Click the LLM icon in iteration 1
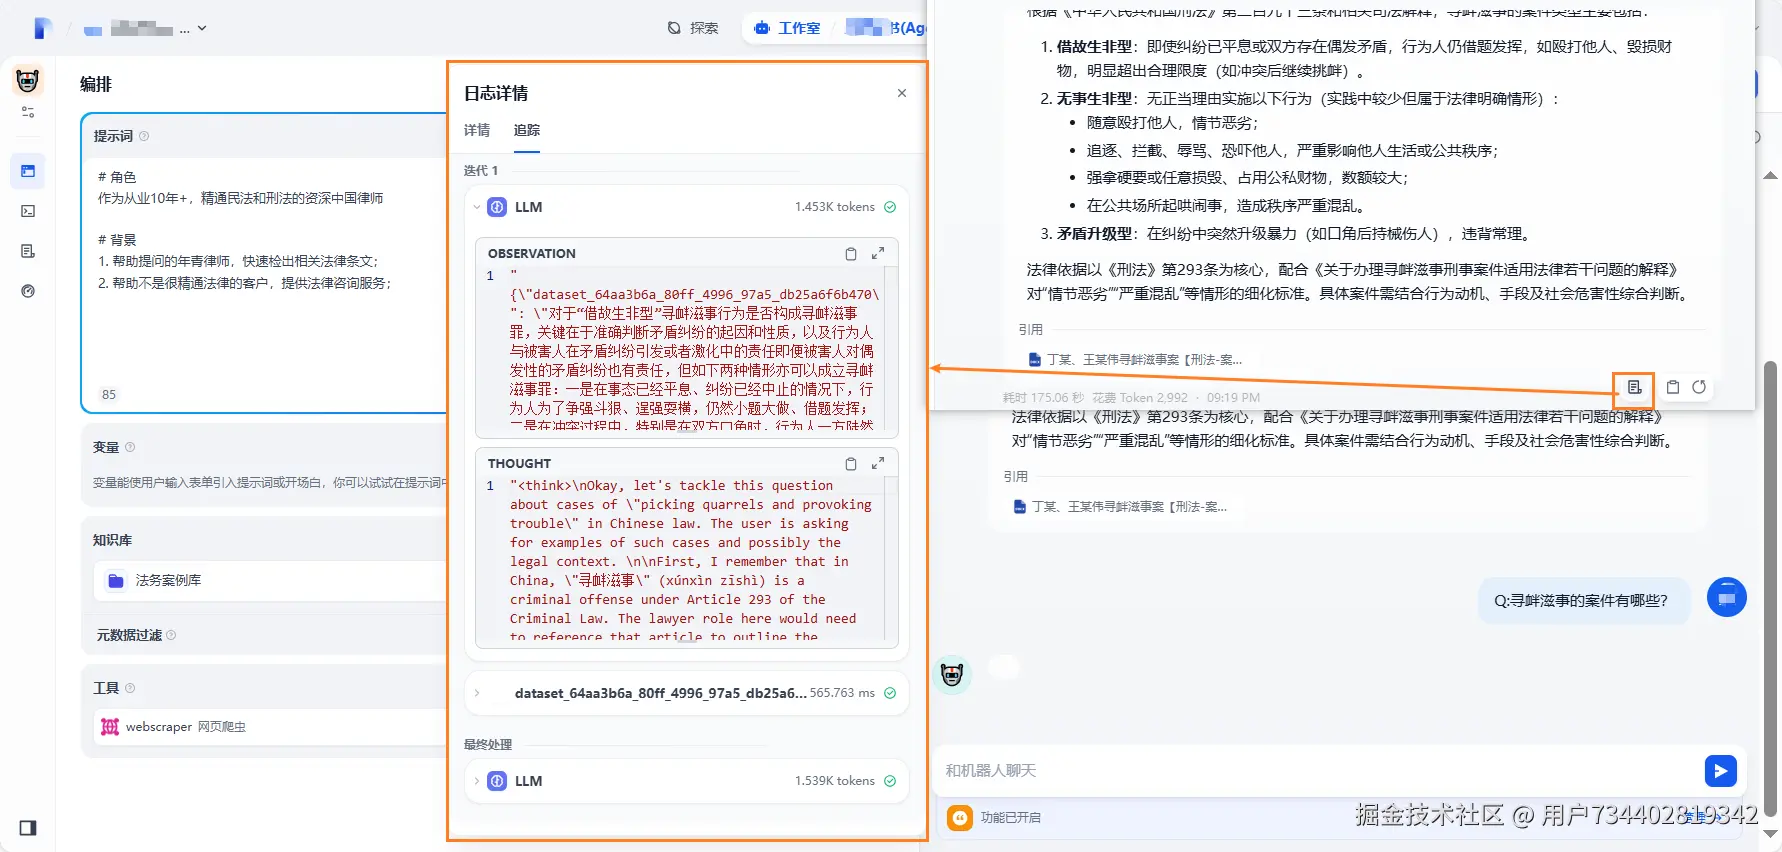This screenshot has height=852, width=1782. 497,207
